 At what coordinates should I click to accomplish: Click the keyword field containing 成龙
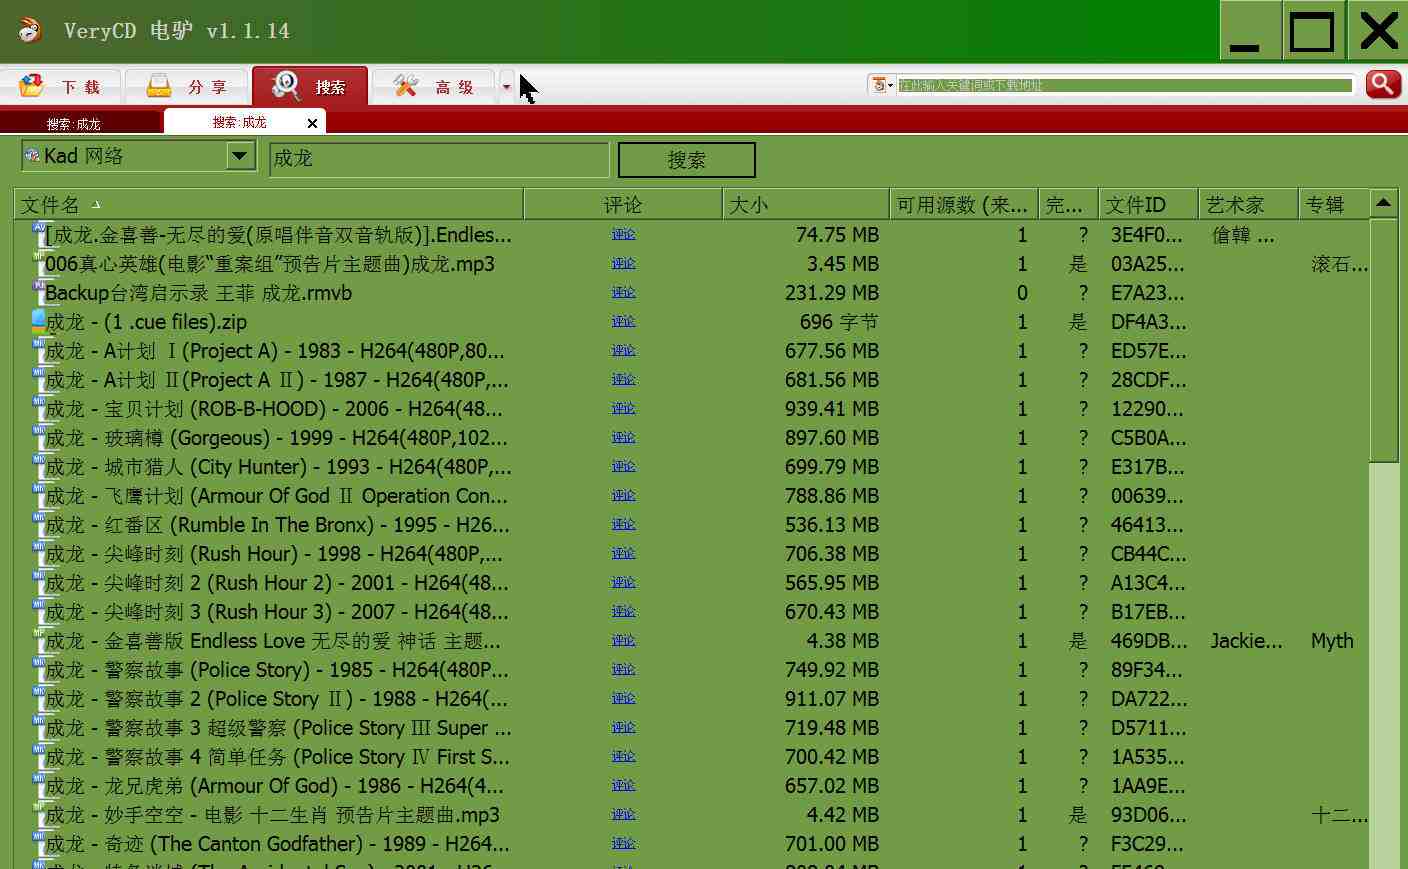tap(439, 159)
